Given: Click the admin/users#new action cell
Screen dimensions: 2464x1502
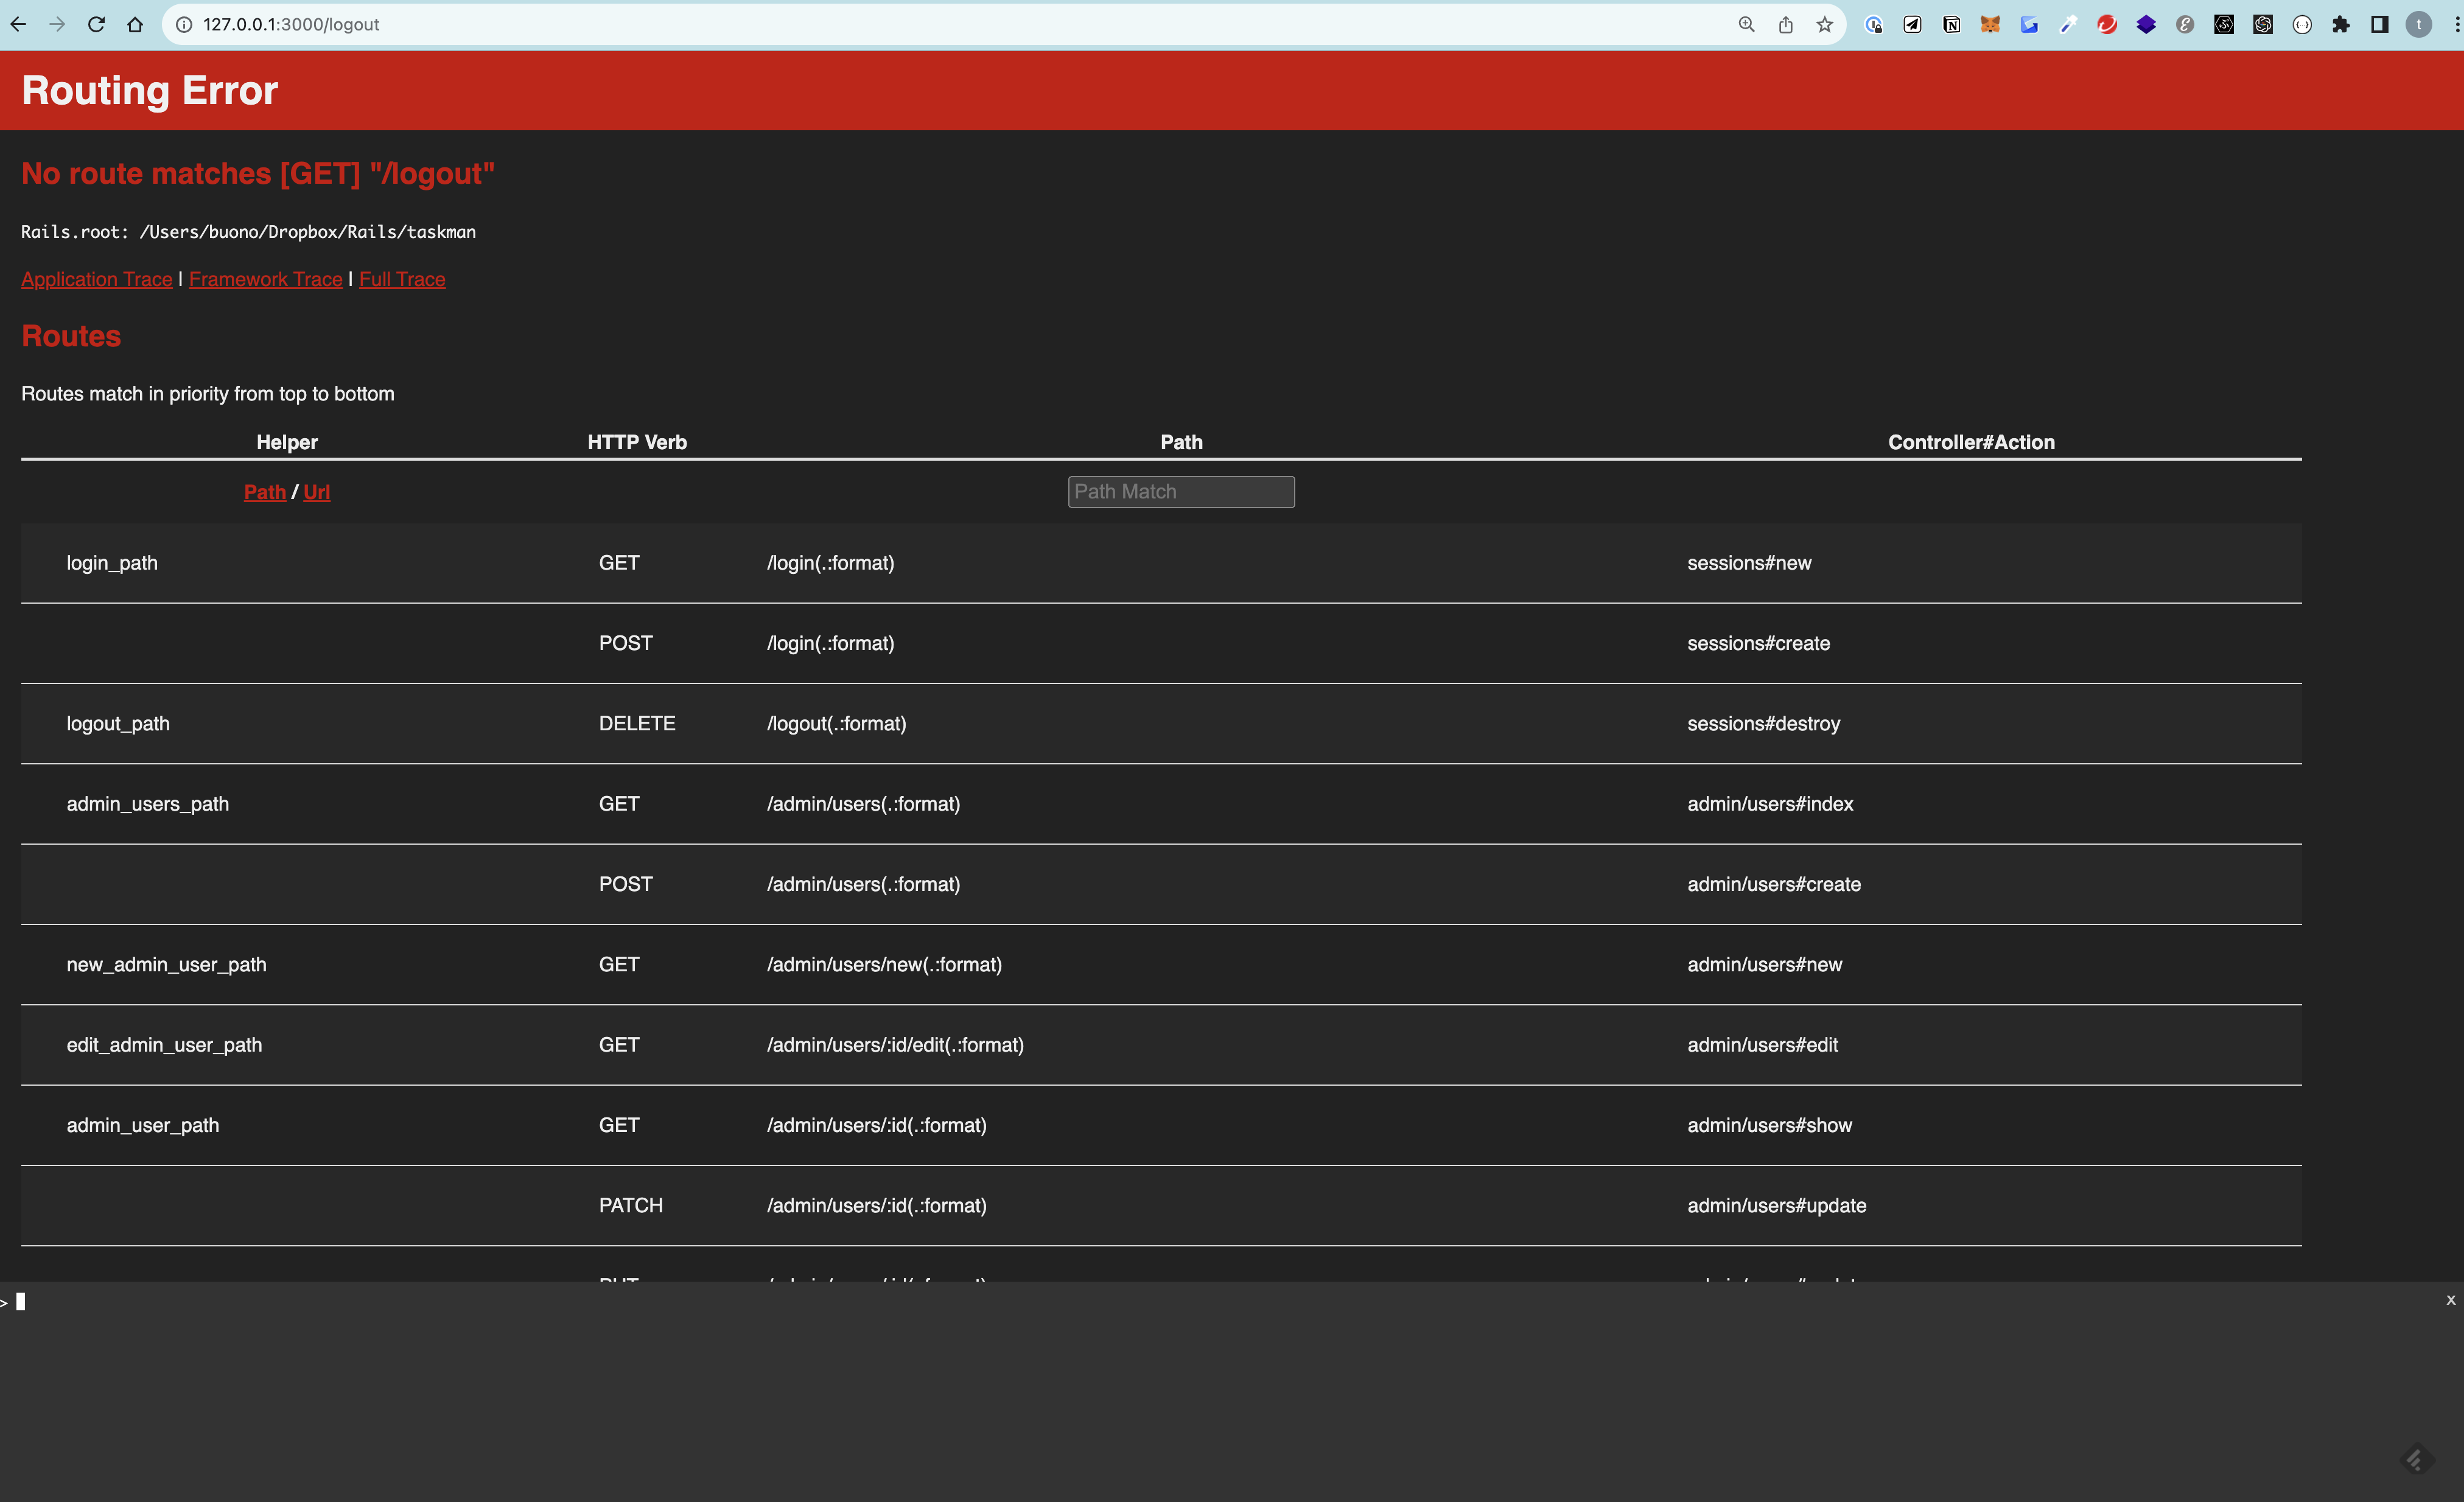Looking at the screenshot, I should coord(1764,965).
